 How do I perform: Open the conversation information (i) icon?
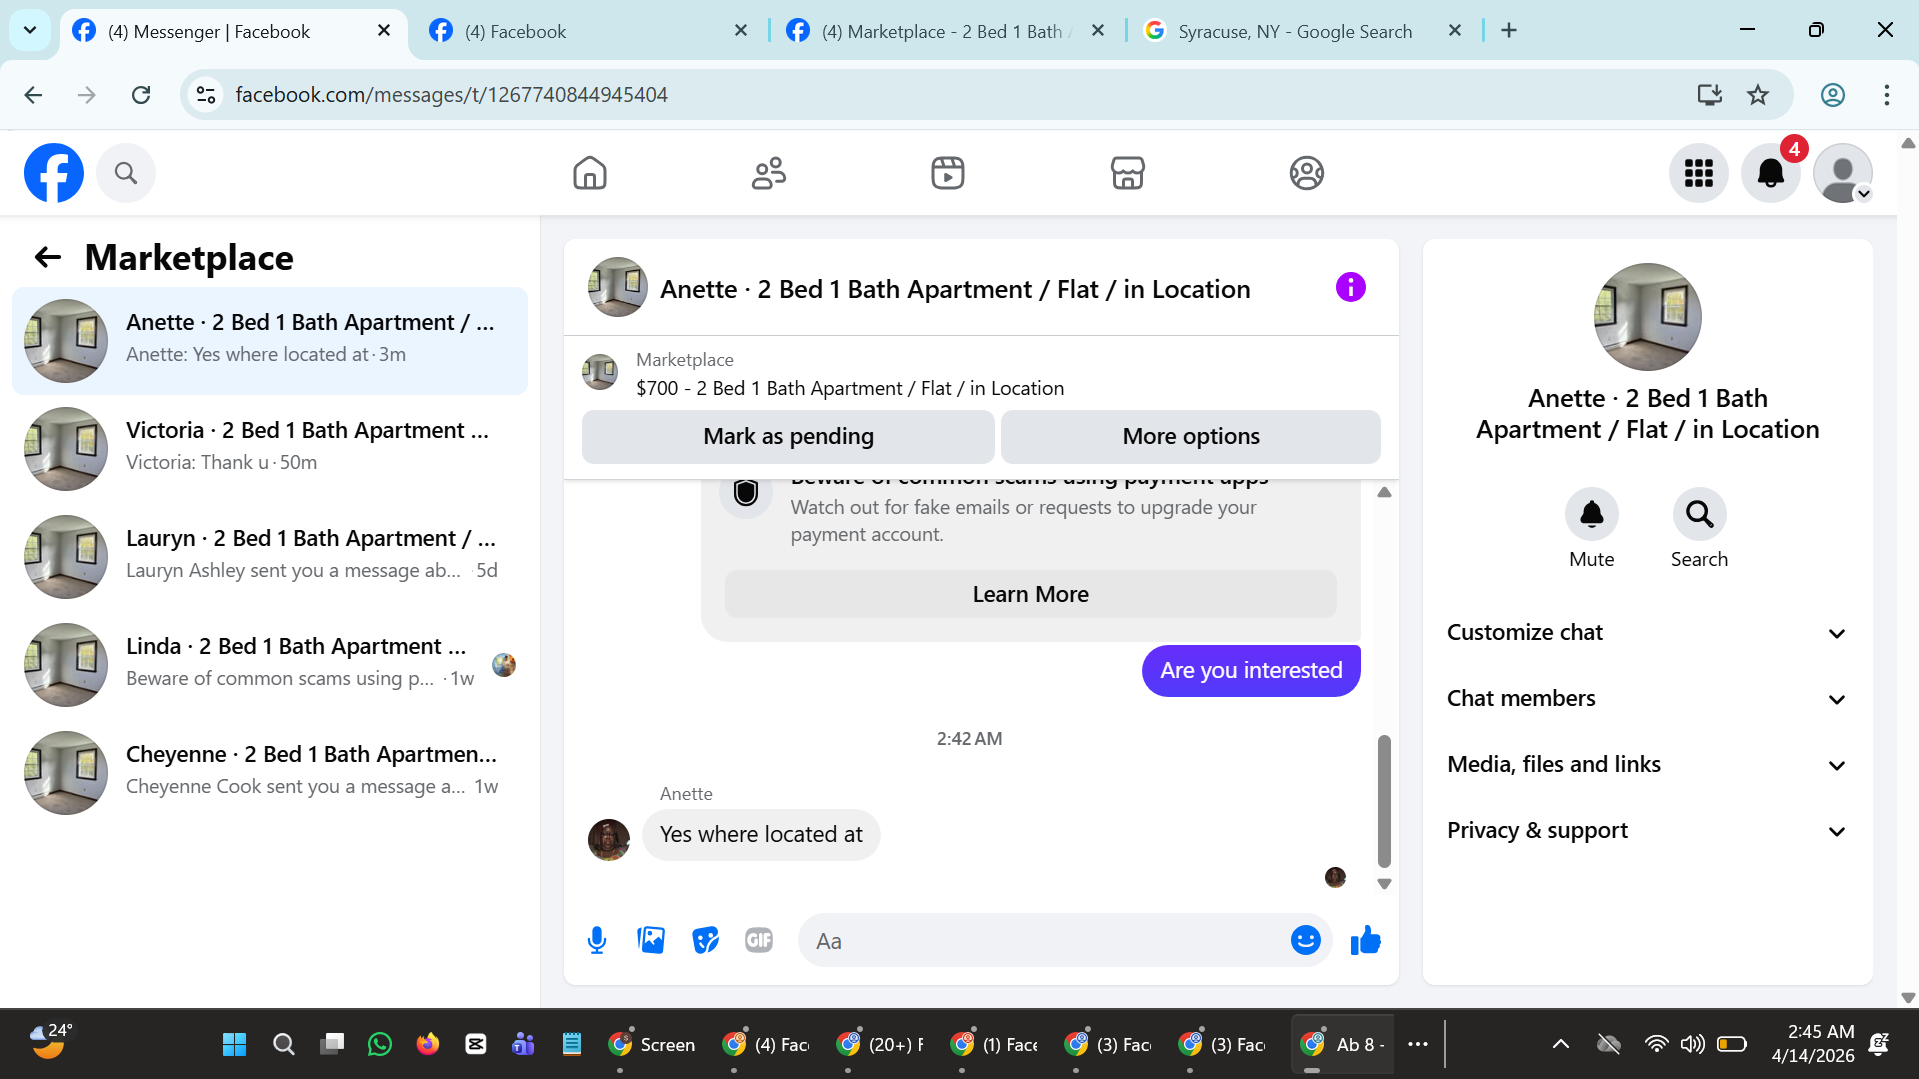pos(1350,288)
